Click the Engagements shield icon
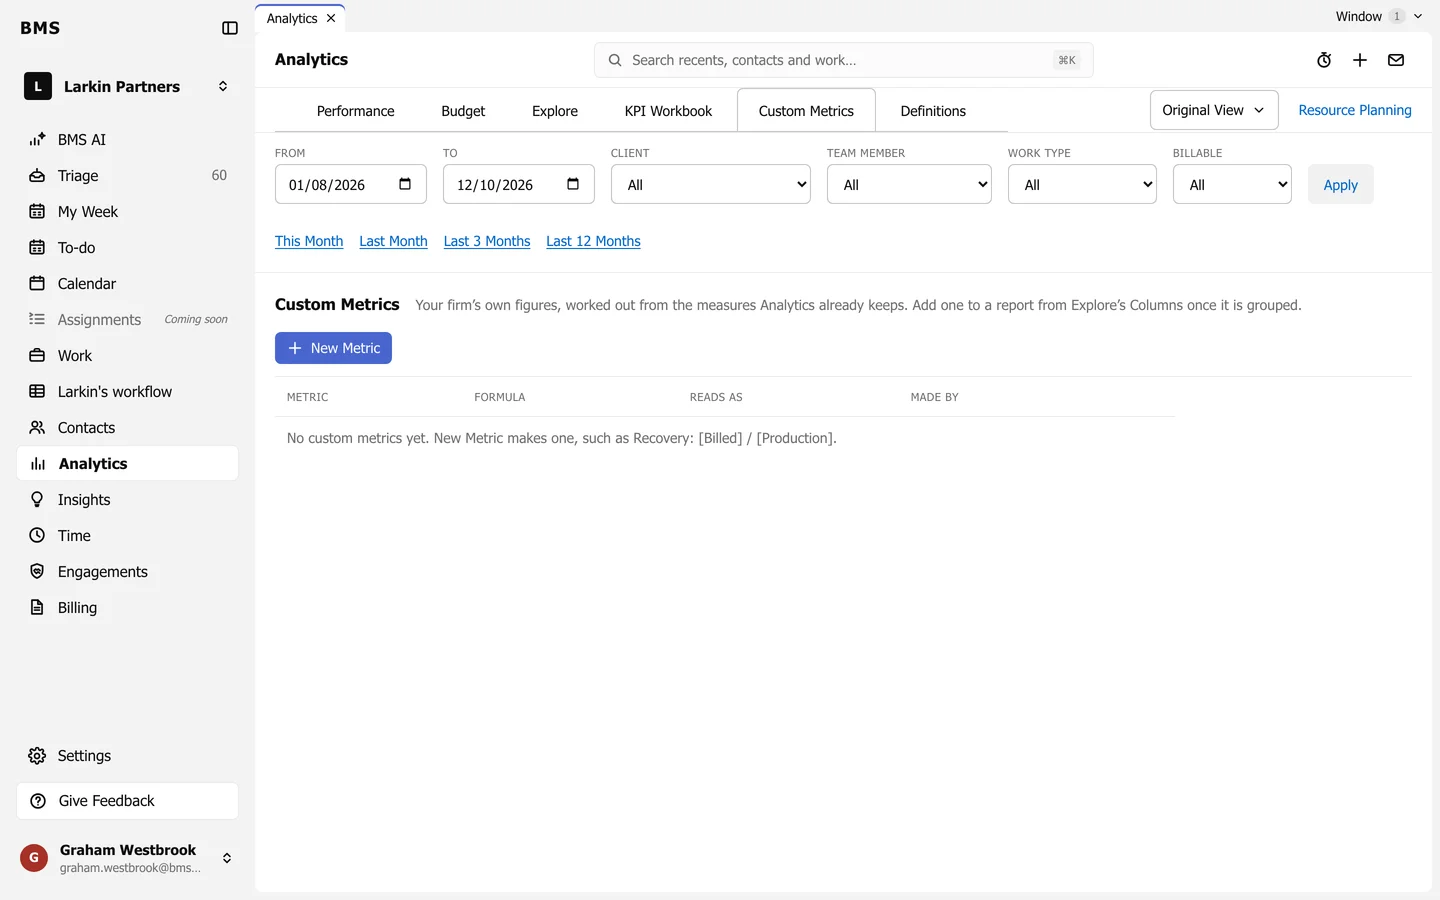This screenshot has height=900, width=1440. pyautogui.click(x=37, y=572)
